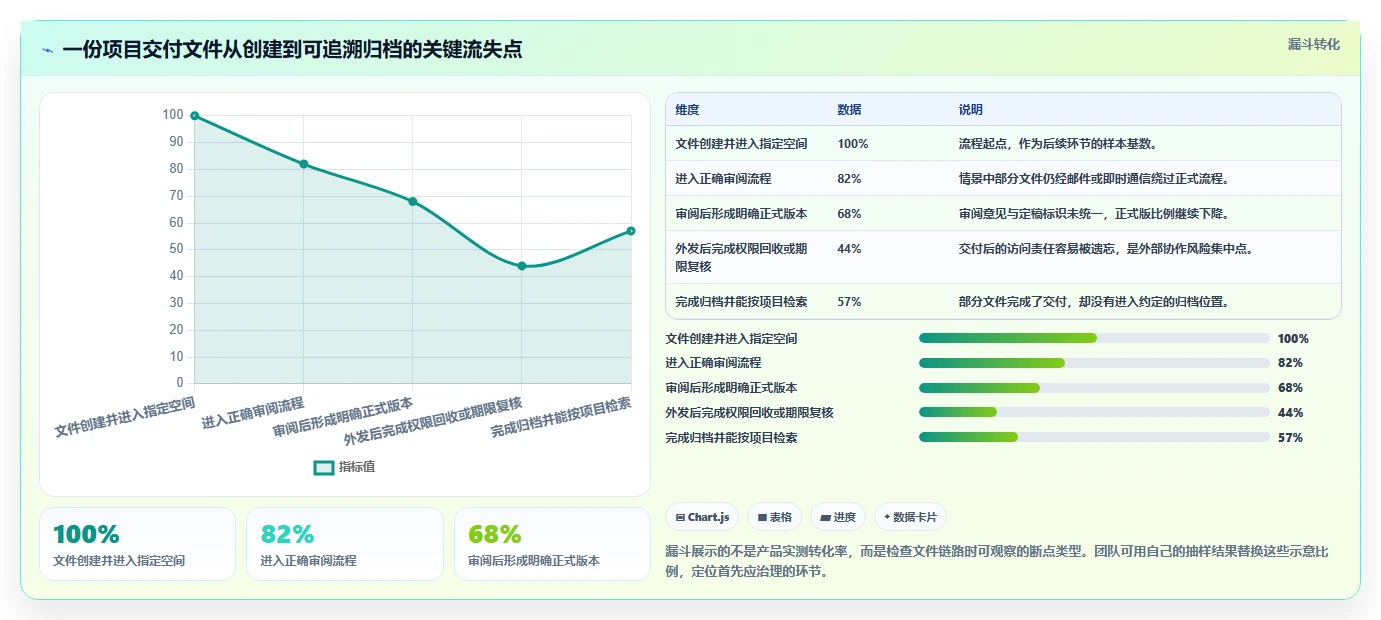Click the description 审阅意见与定稿标识未统一
The image size is (1381, 620).
point(1093,214)
